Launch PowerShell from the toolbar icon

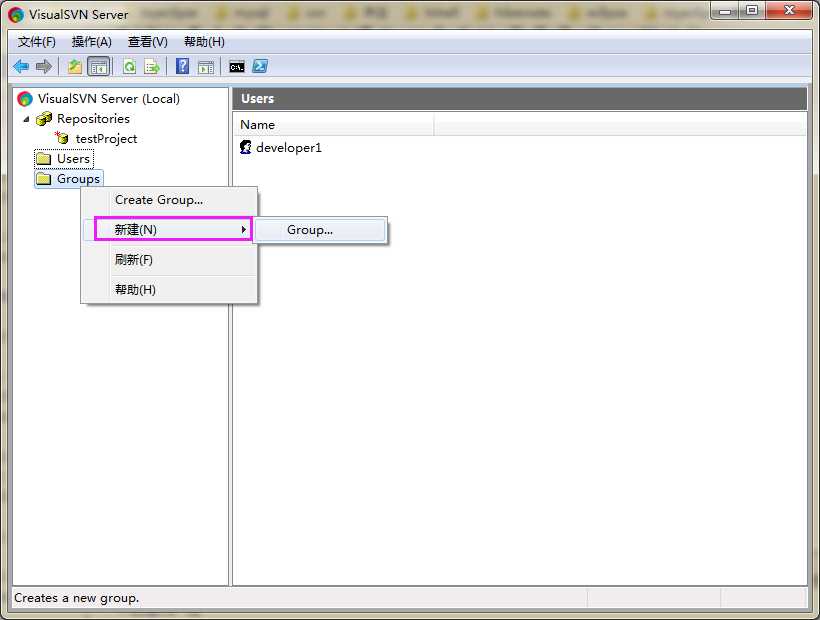[x=260, y=66]
